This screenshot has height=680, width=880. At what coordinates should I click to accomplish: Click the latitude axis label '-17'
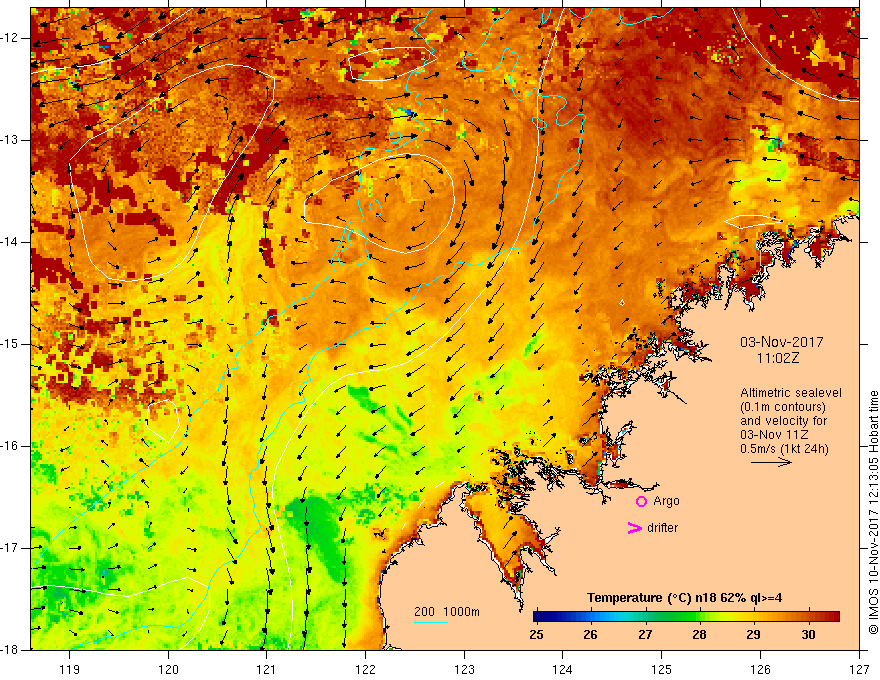[10, 548]
